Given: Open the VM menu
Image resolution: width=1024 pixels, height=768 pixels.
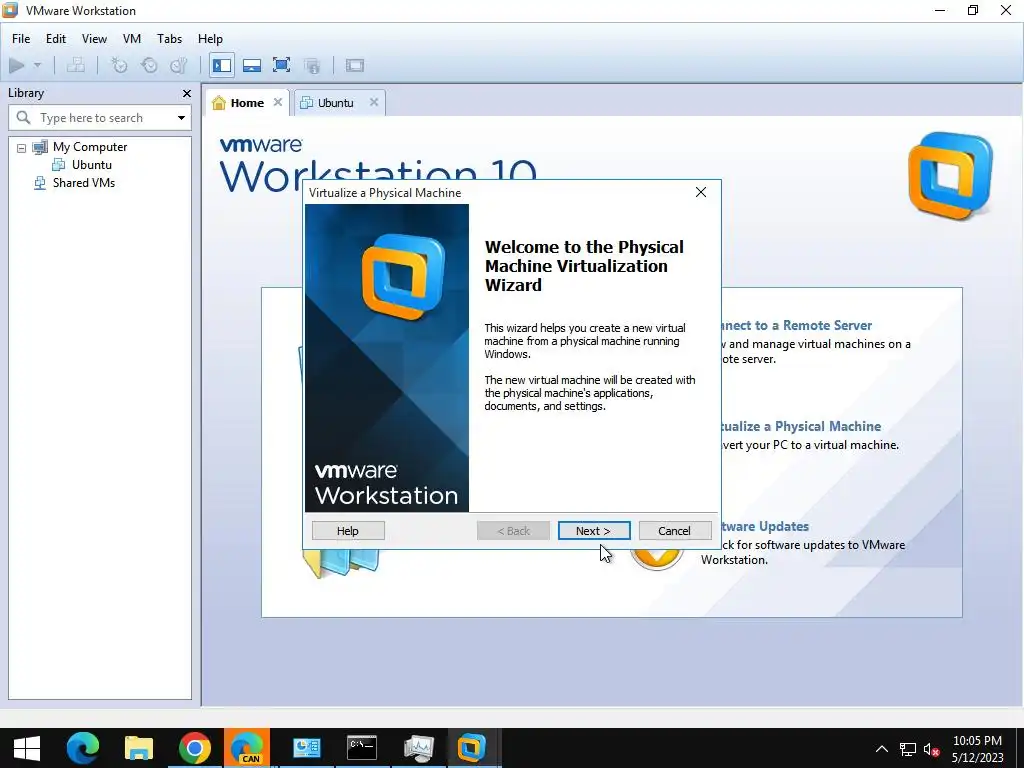Looking at the screenshot, I should [132, 39].
